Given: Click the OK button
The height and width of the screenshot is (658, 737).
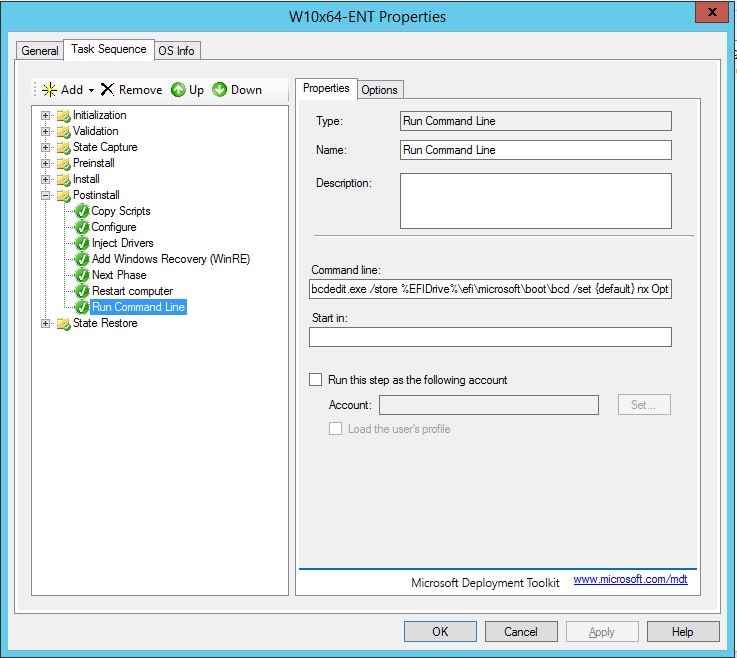Looking at the screenshot, I should 440,631.
